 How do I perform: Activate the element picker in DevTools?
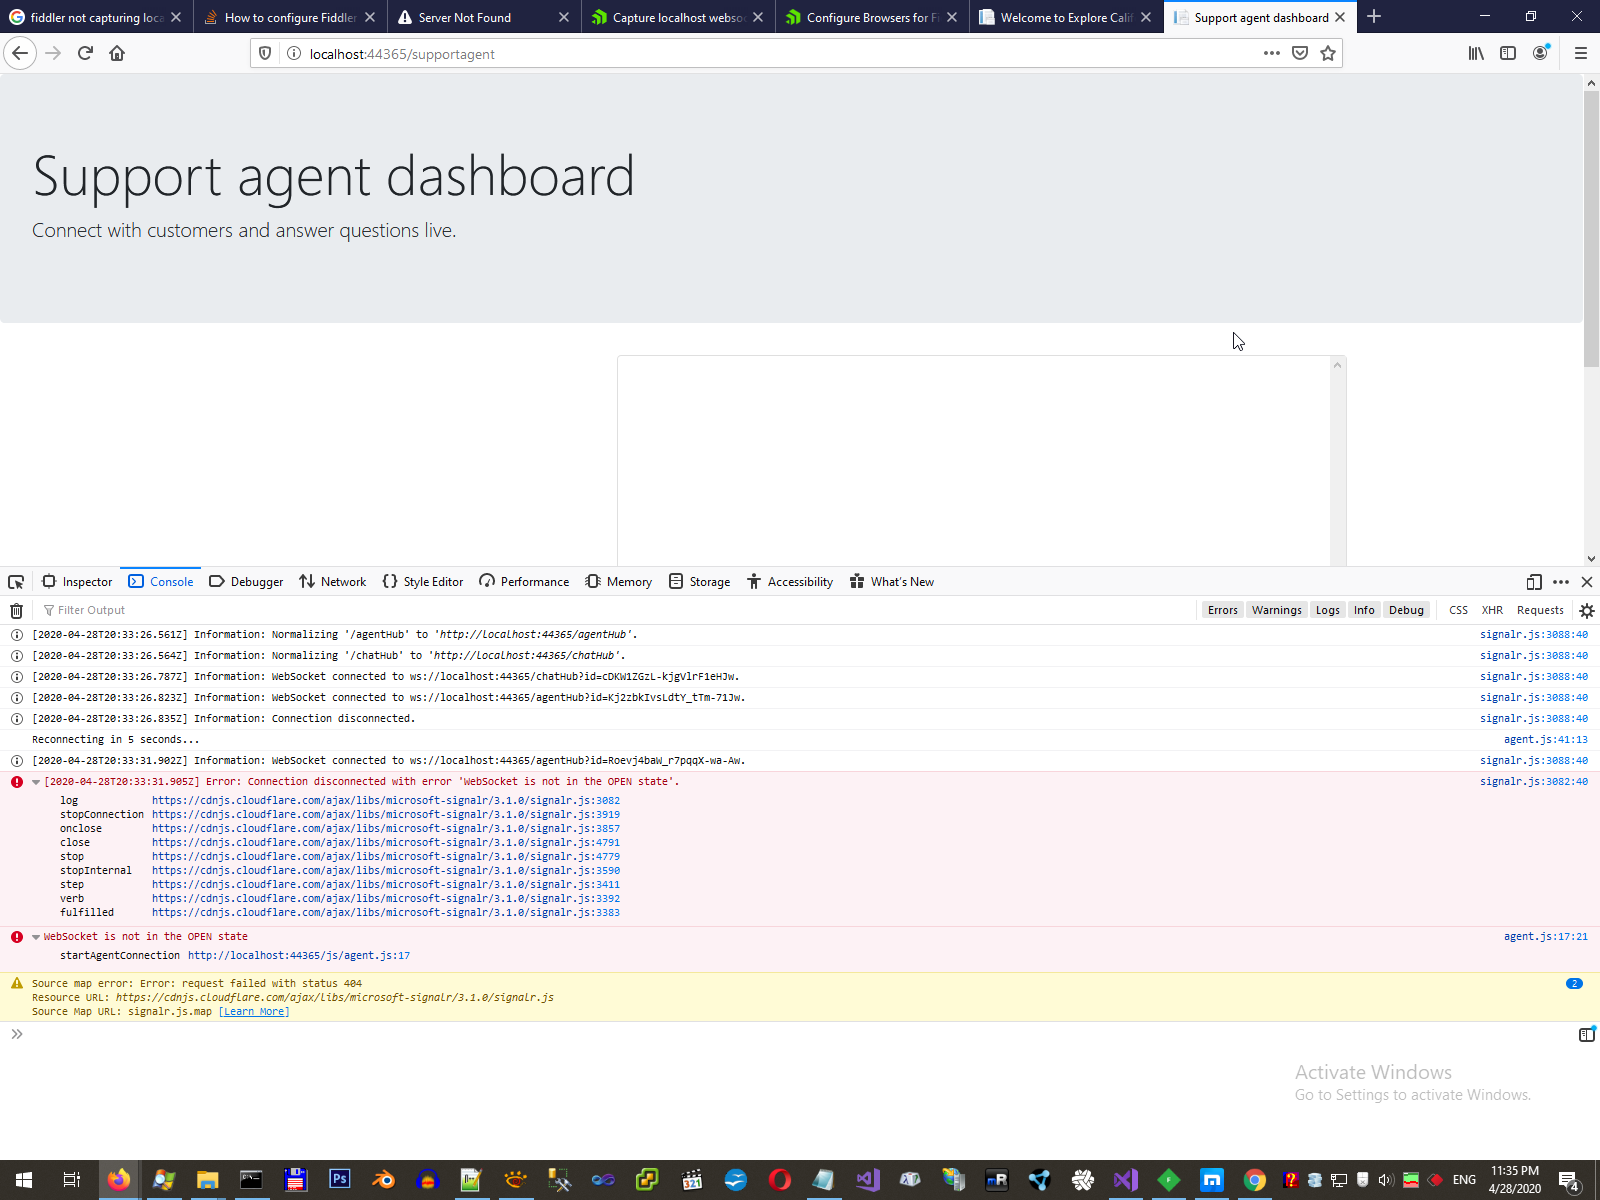click(x=16, y=582)
